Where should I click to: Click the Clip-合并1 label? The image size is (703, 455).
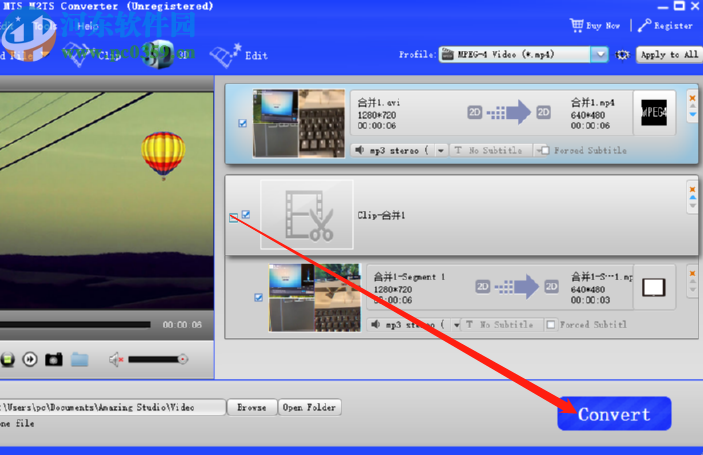pos(381,216)
